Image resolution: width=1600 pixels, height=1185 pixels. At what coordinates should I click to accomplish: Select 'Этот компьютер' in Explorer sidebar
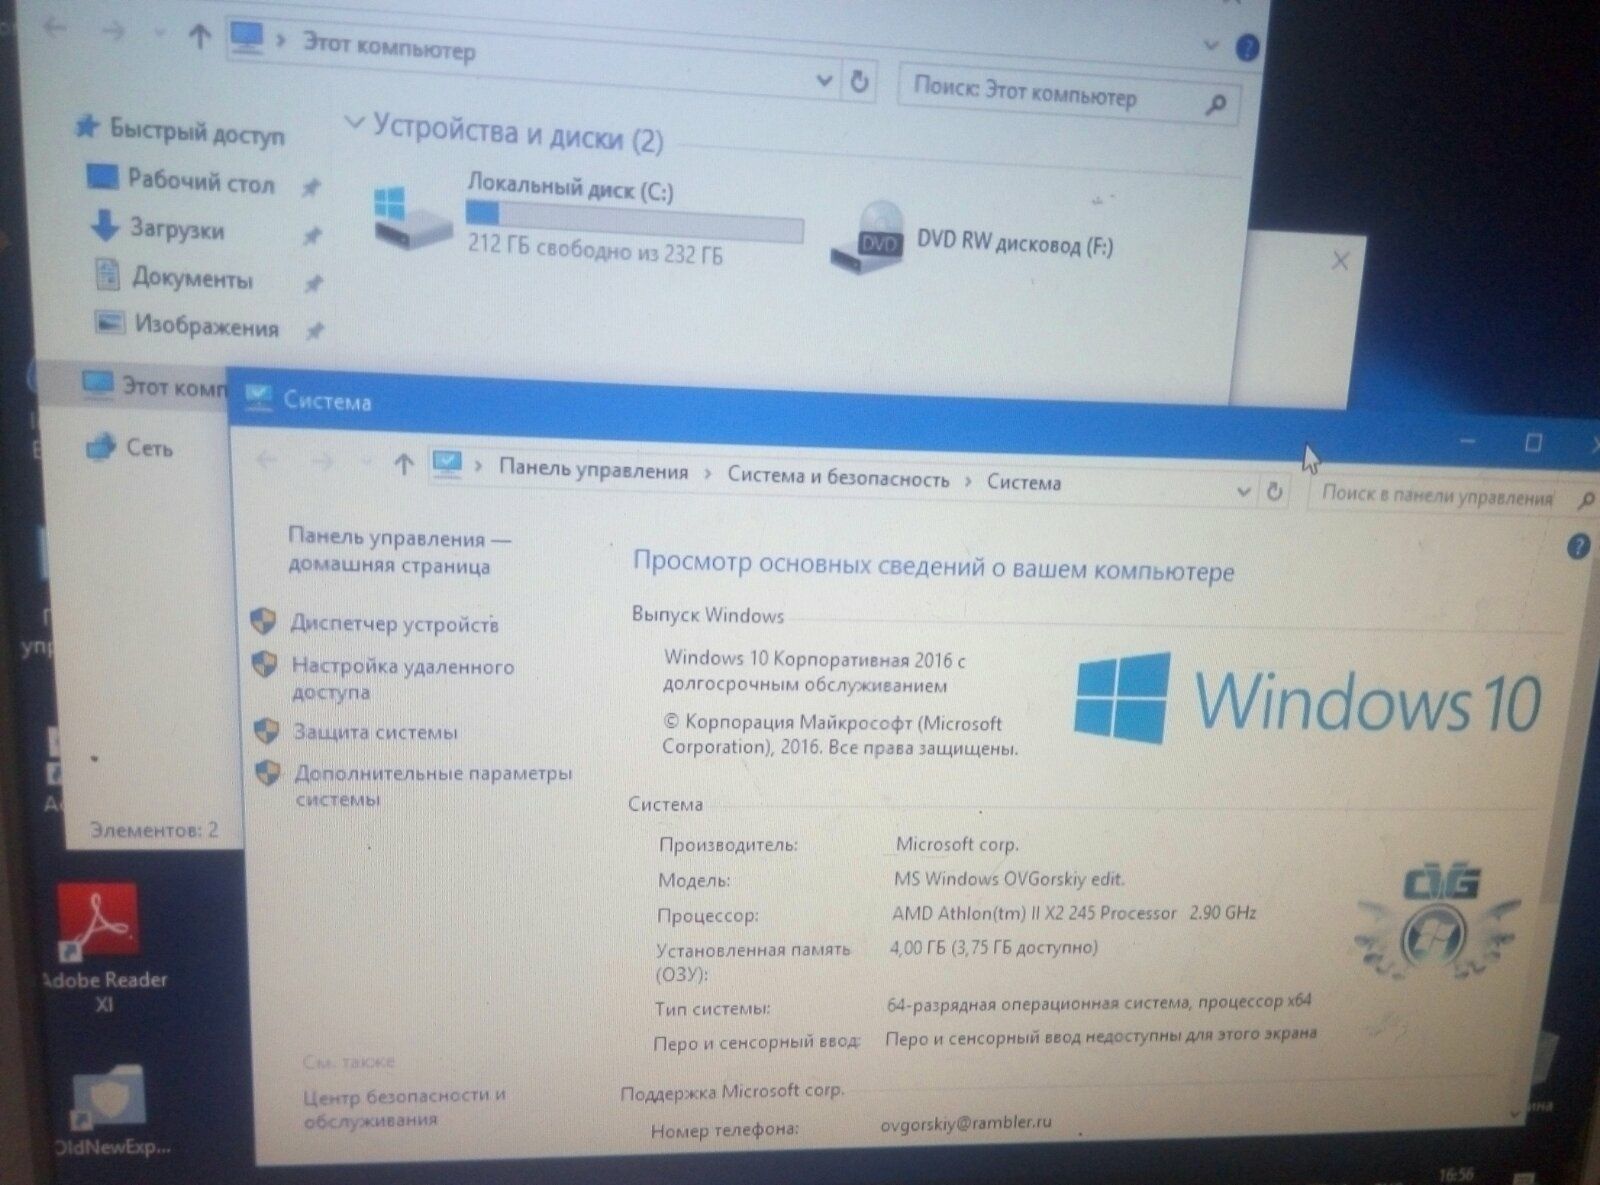click(x=155, y=386)
